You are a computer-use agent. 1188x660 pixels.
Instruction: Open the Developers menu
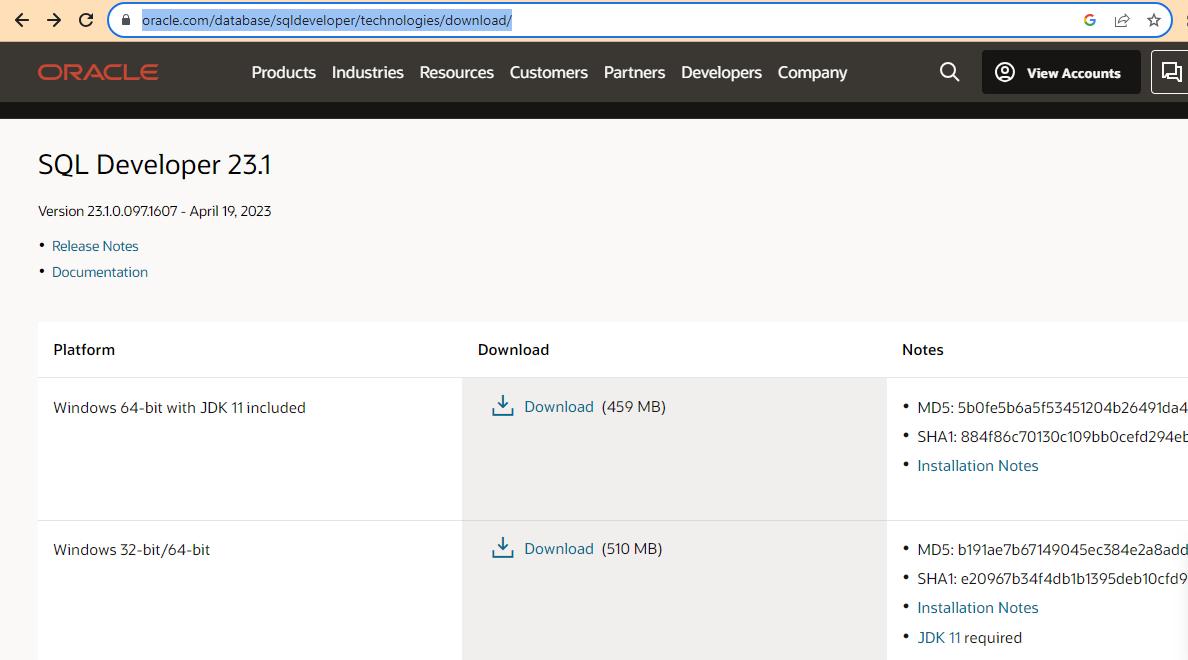point(721,73)
